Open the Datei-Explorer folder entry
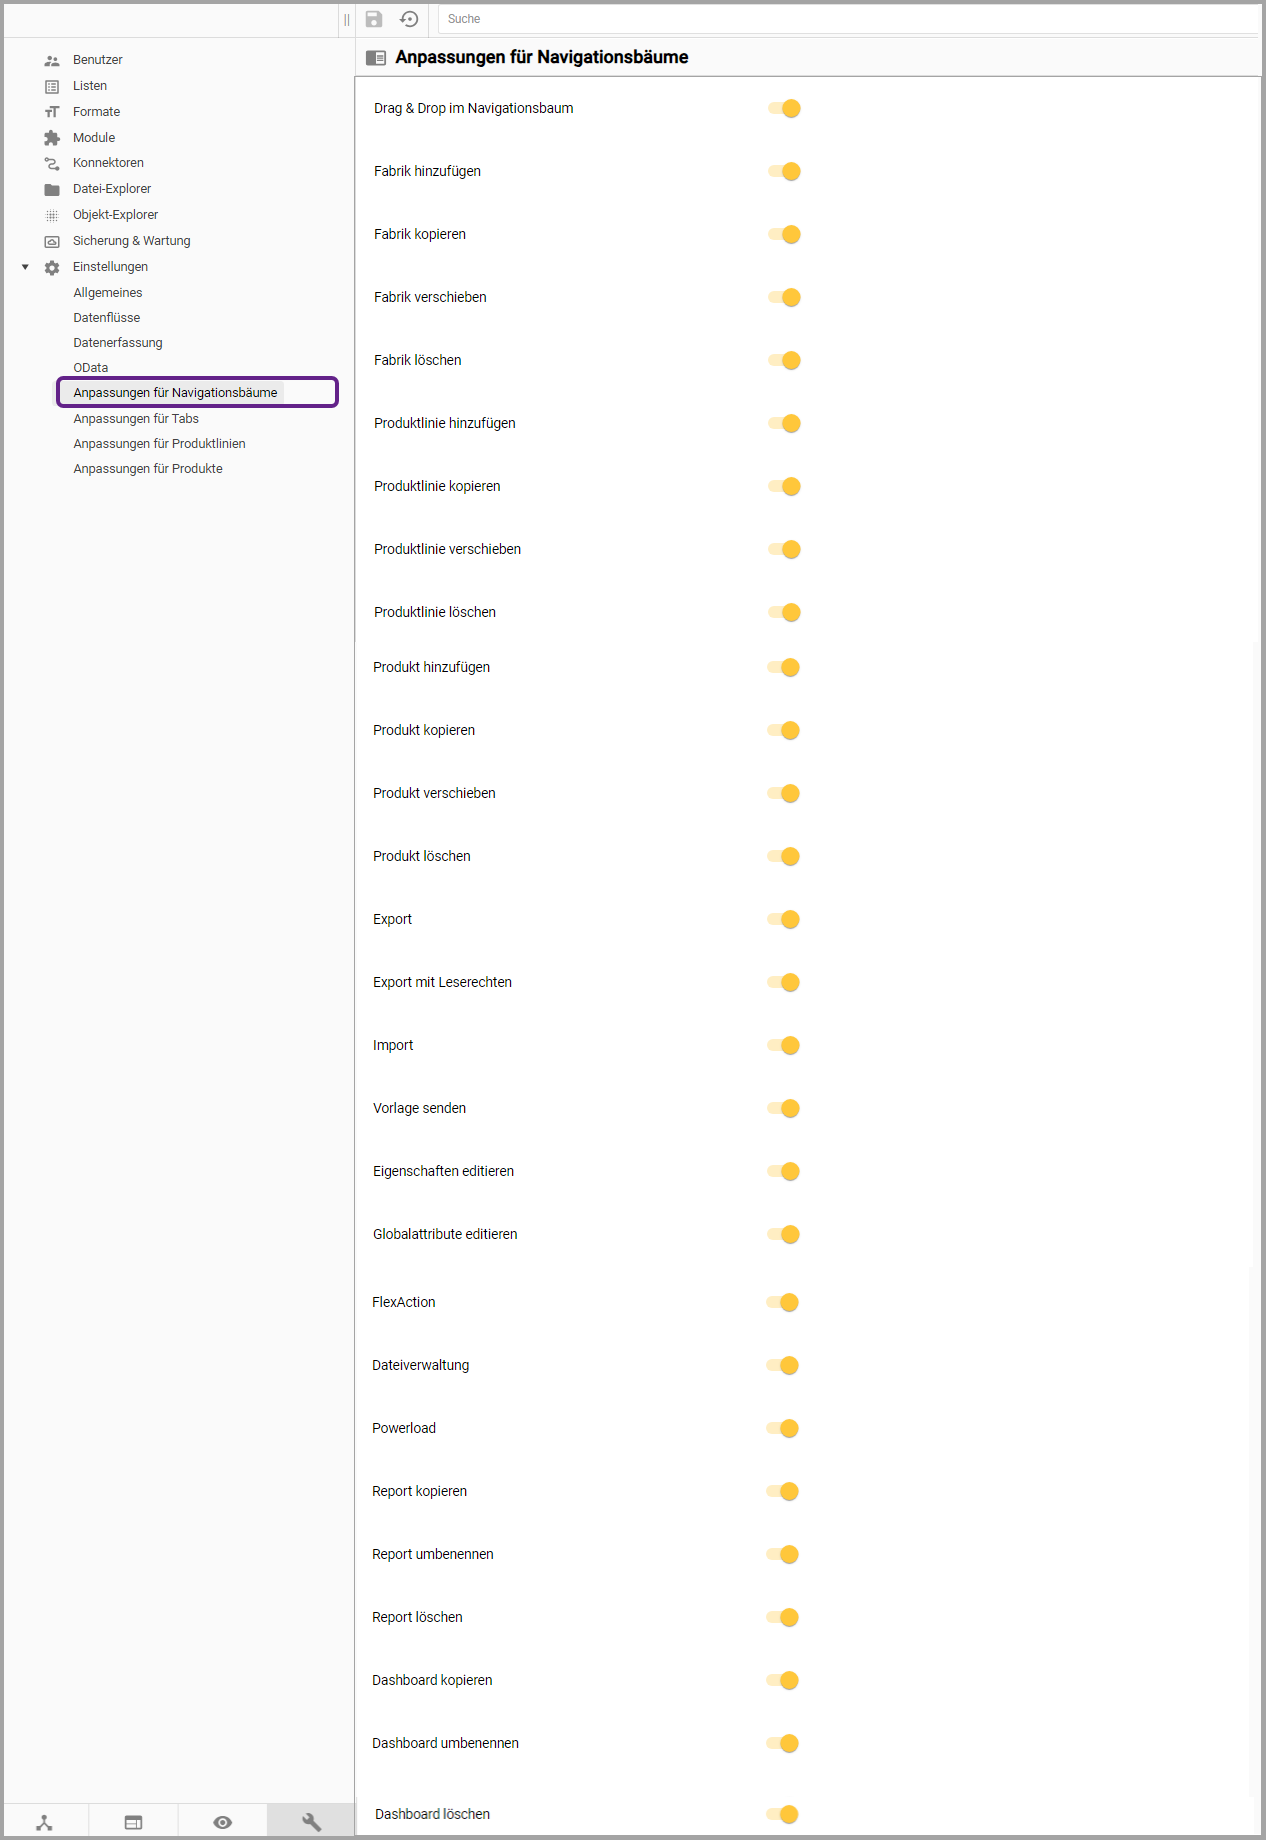The height and width of the screenshot is (1840, 1266). 111,189
